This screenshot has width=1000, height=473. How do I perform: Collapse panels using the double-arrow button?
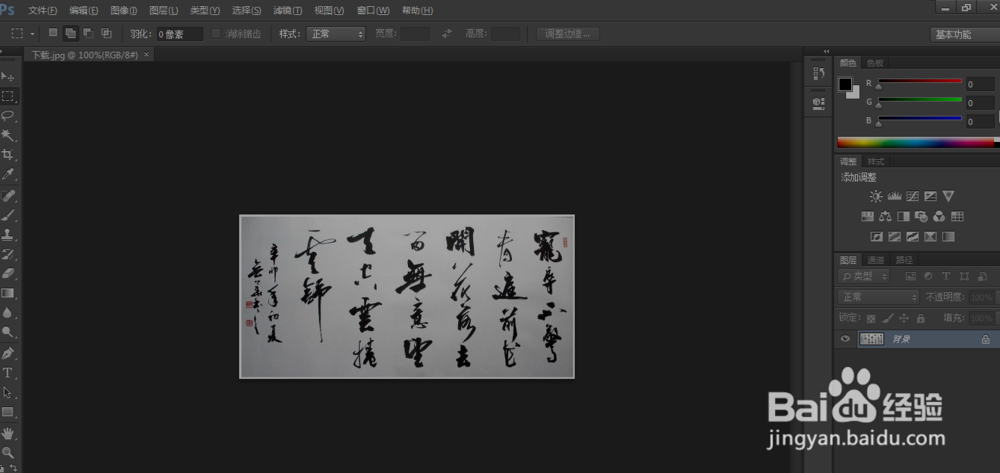point(827,52)
